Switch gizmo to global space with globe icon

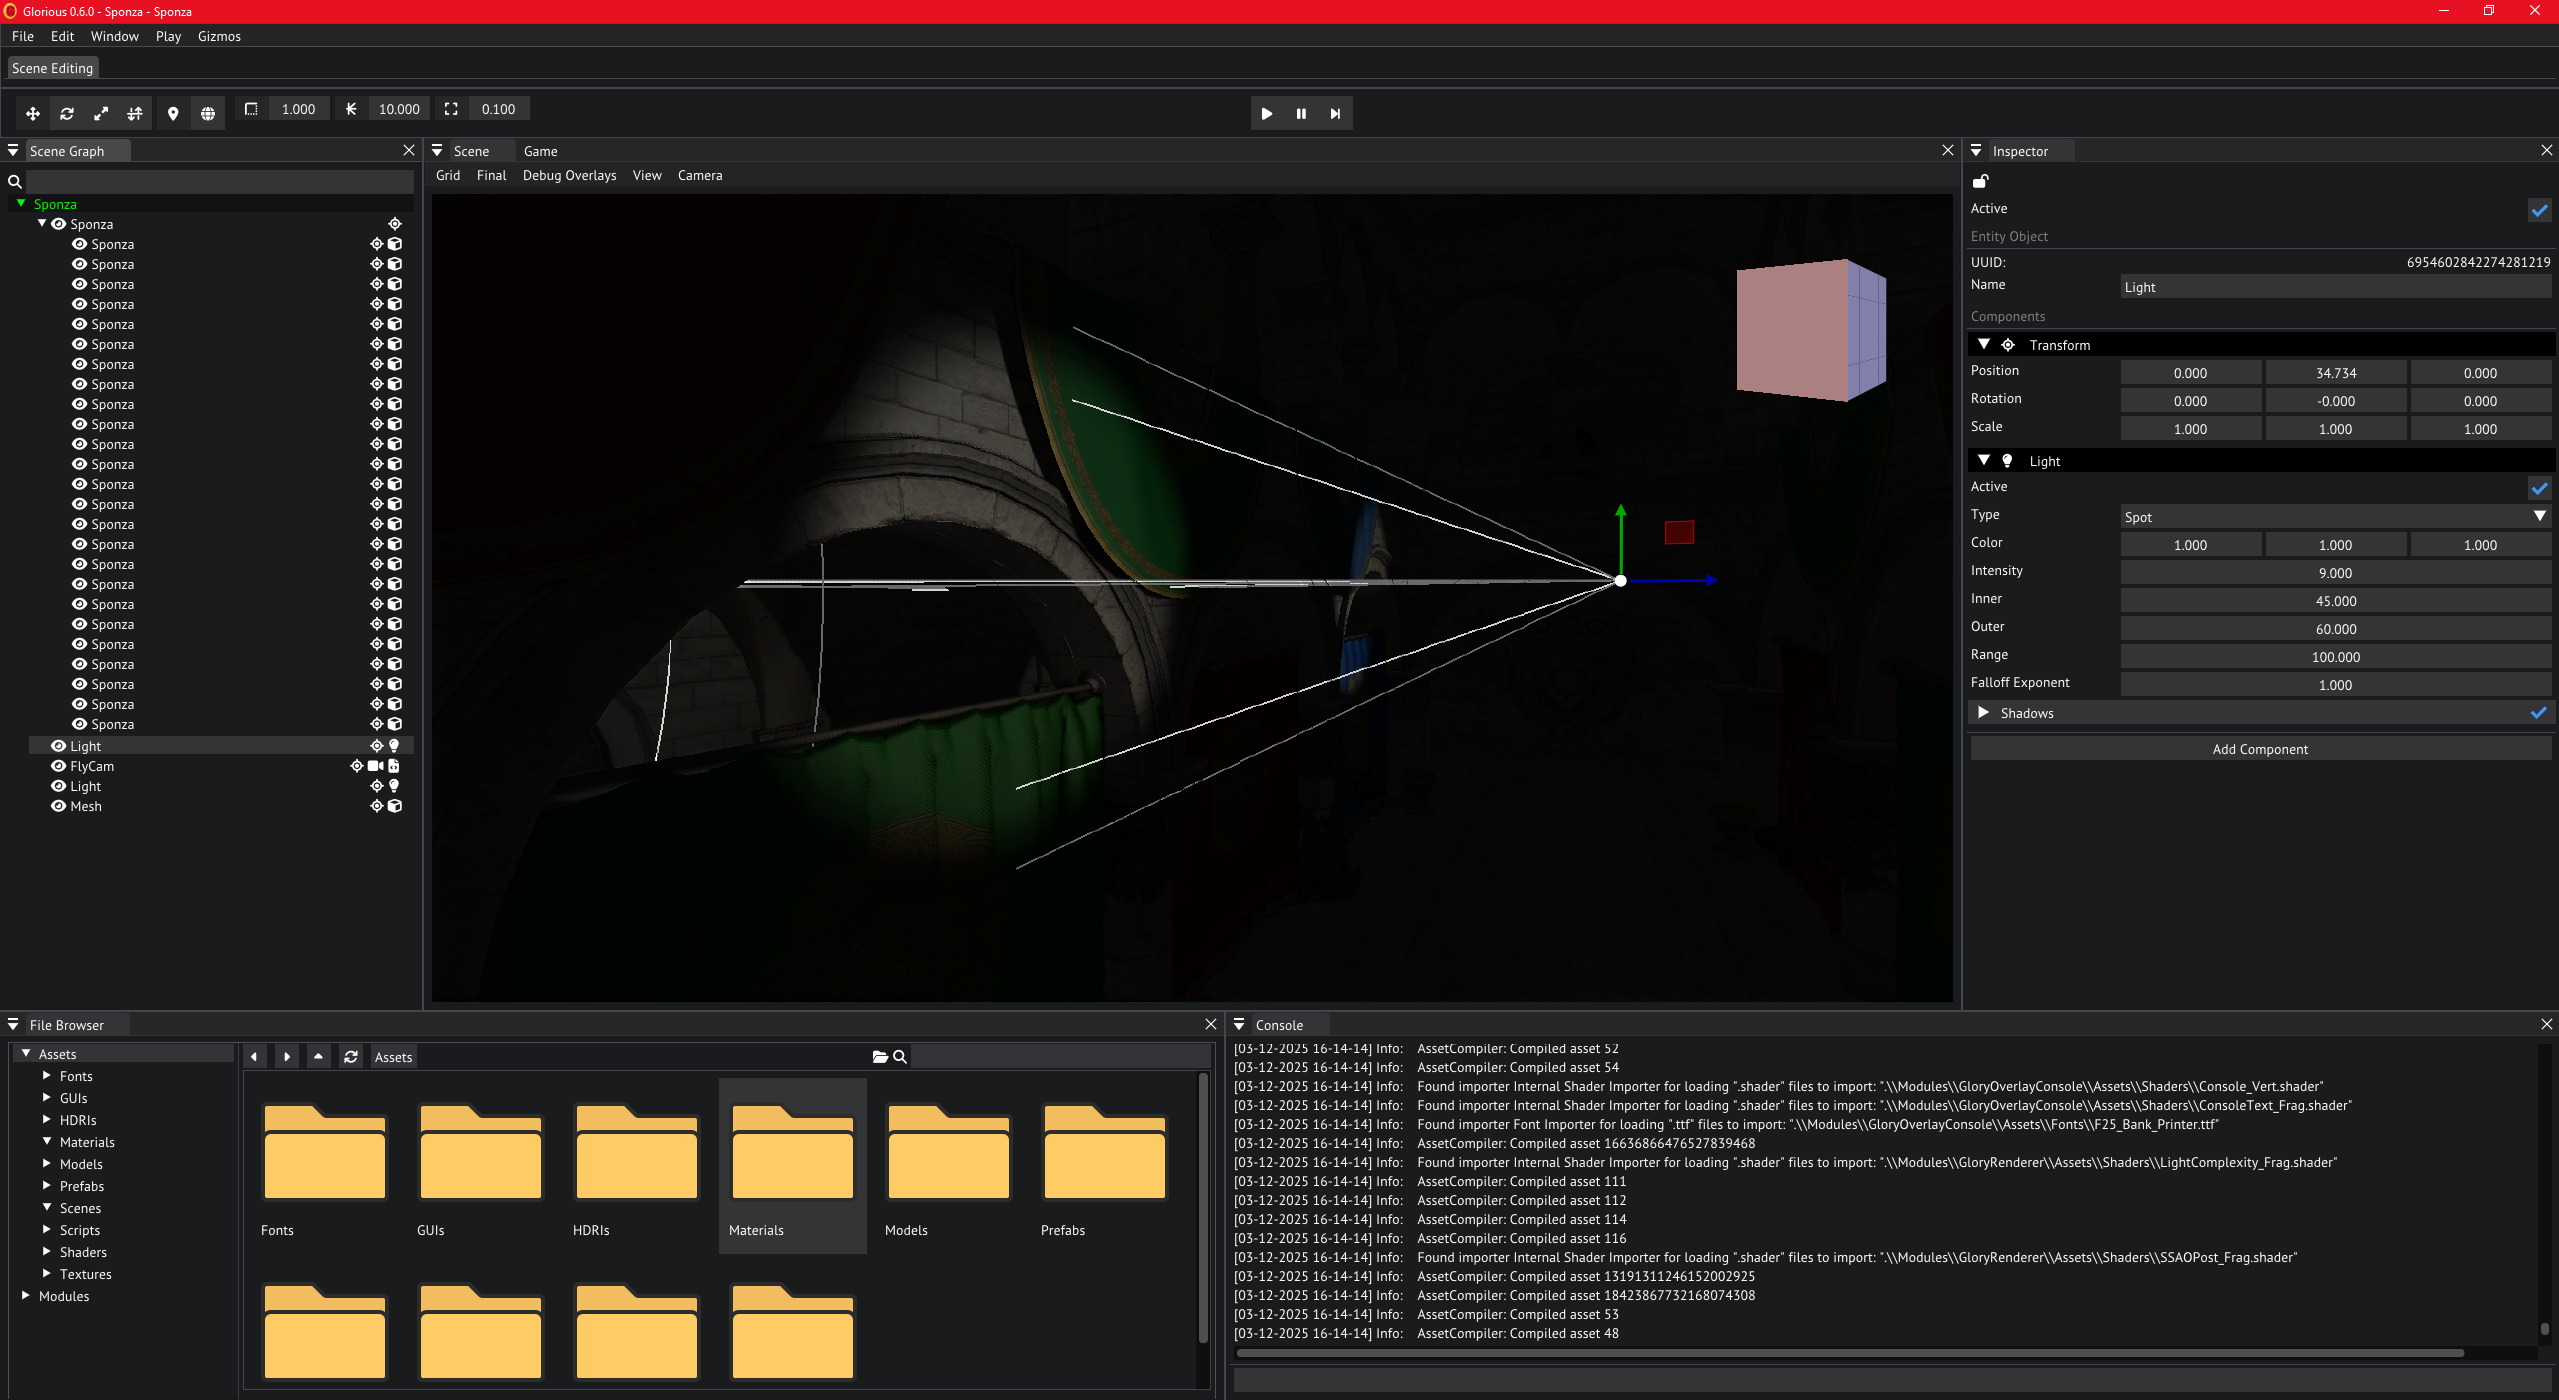[208, 113]
